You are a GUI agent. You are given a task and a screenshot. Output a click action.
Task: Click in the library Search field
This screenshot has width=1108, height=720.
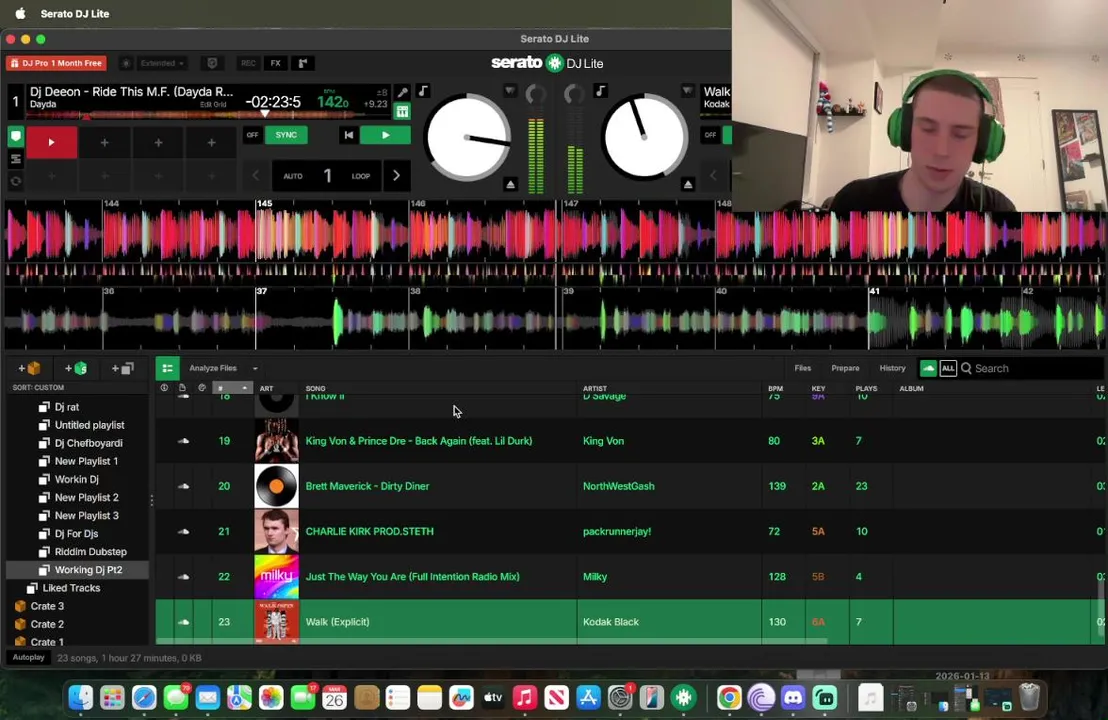tap(1030, 368)
